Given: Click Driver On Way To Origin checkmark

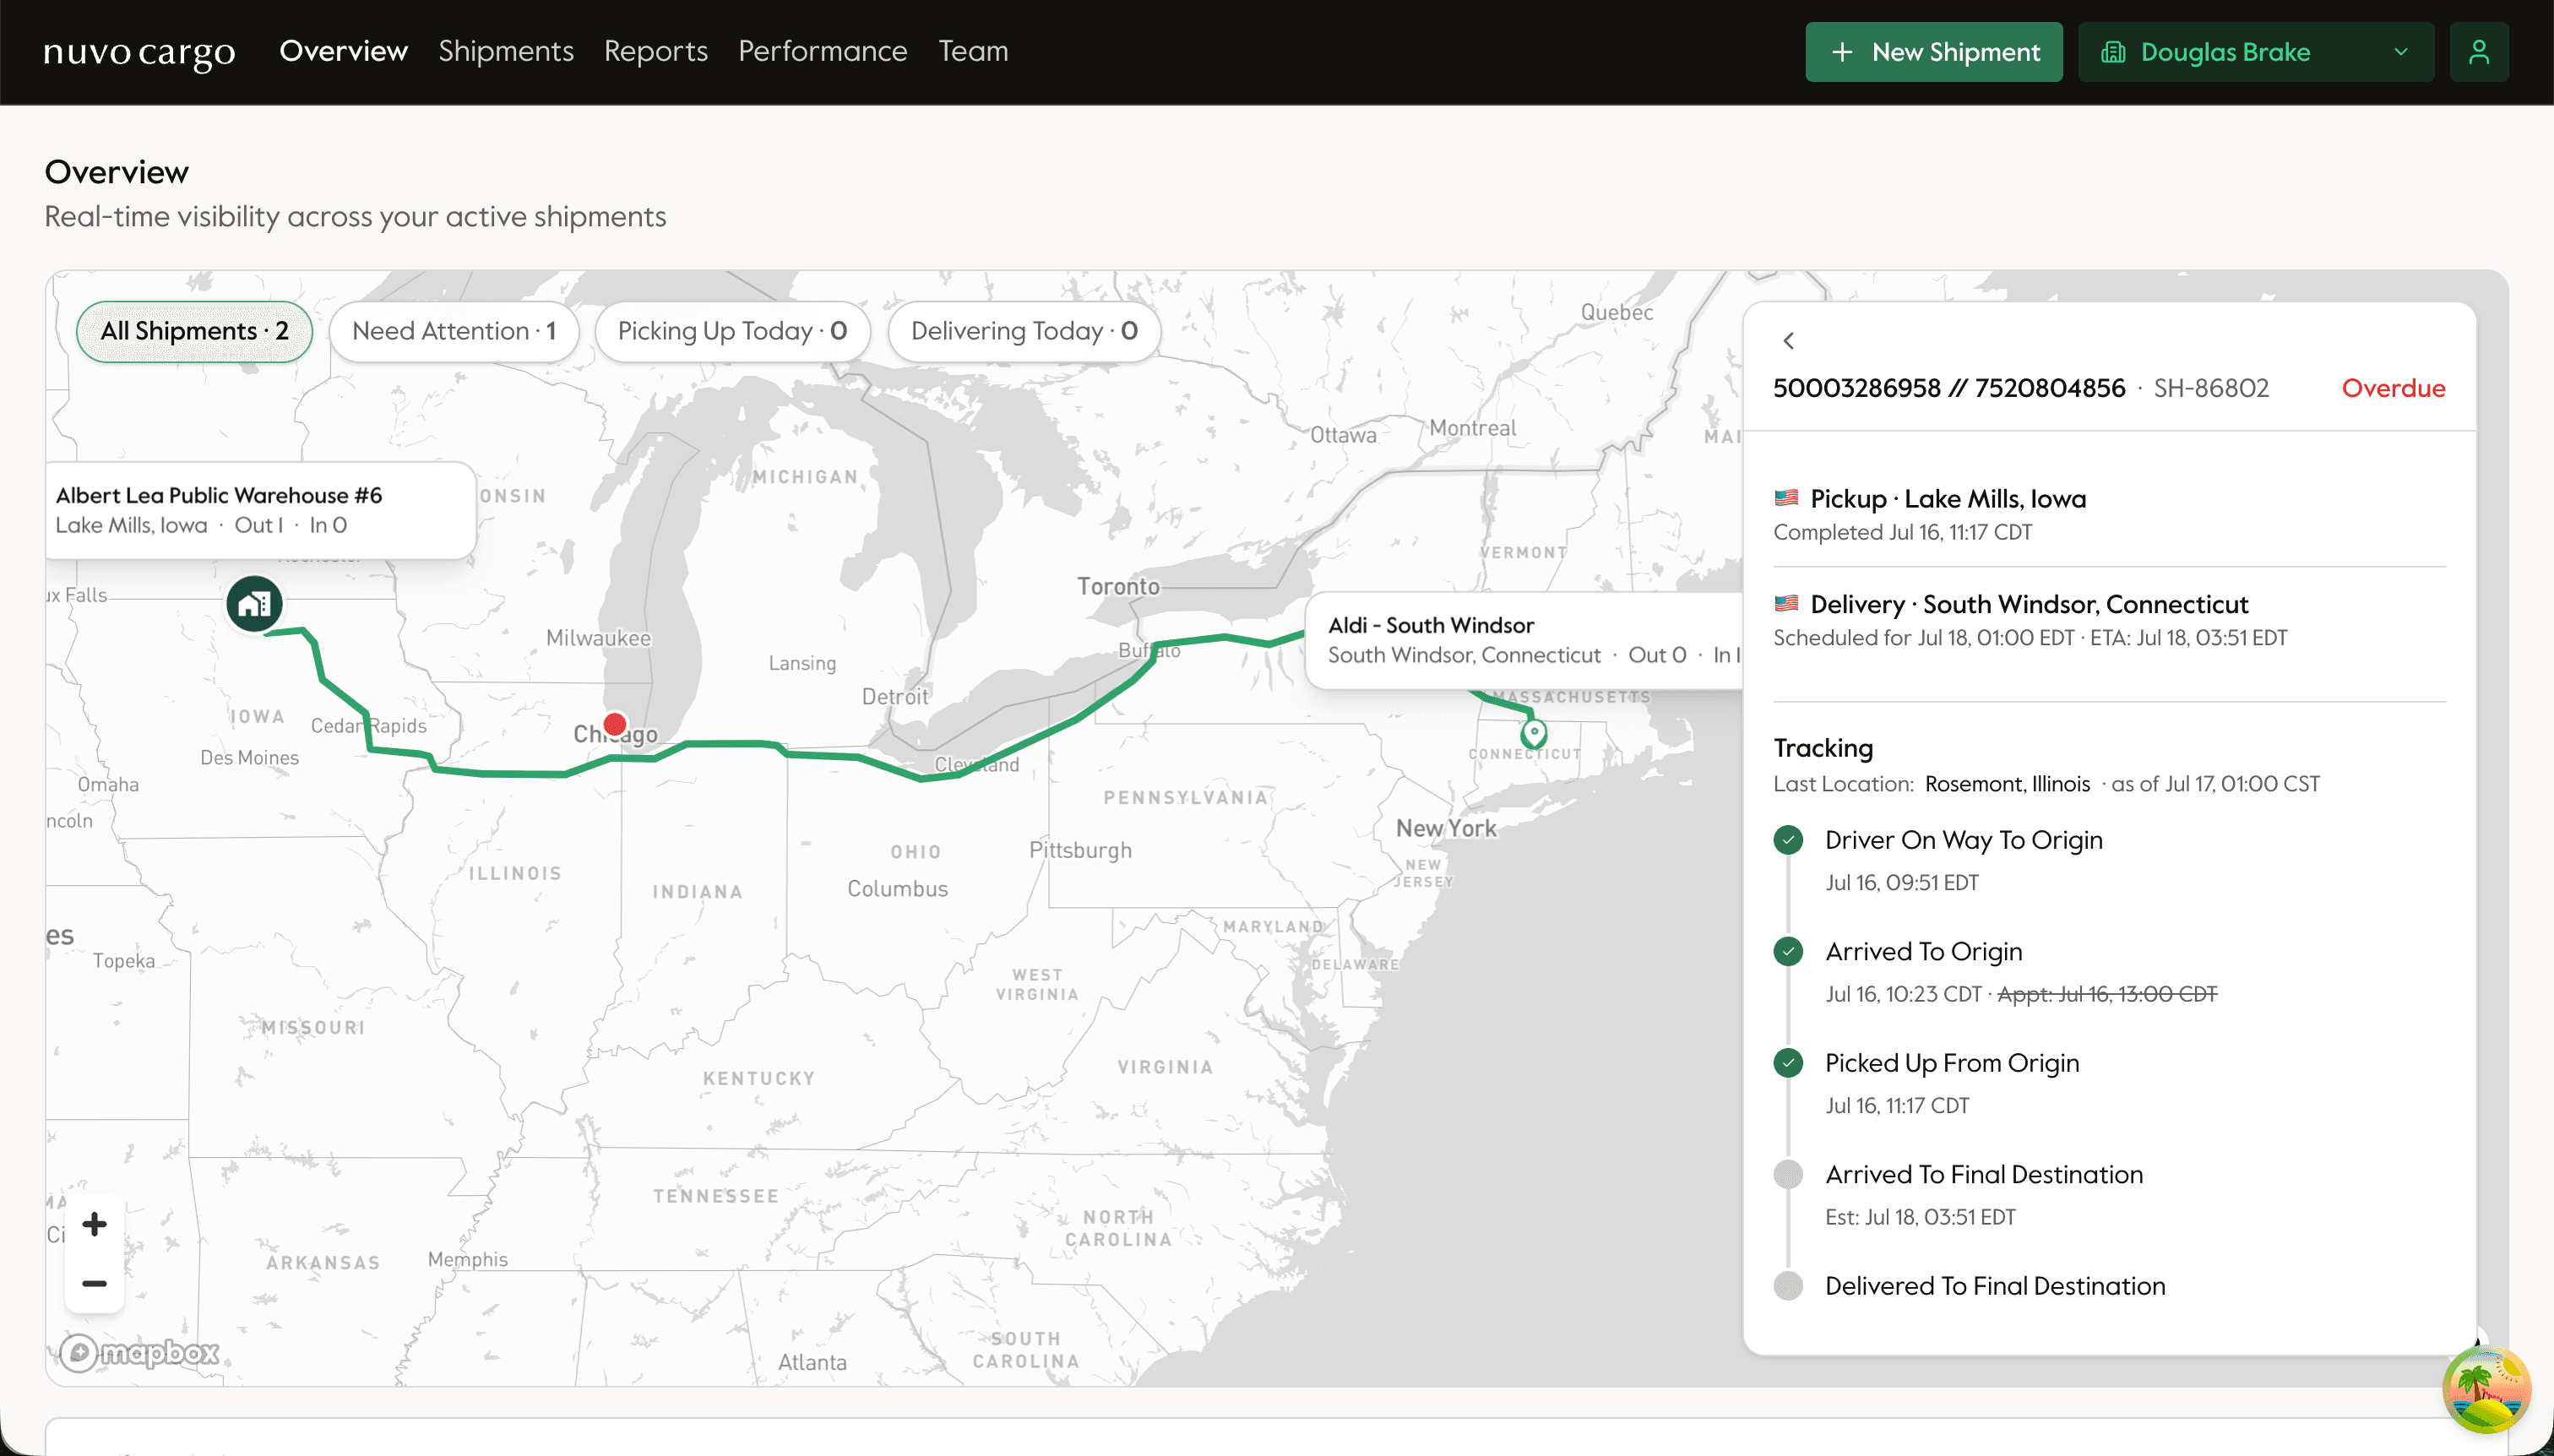Looking at the screenshot, I should tap(1788, 840).
